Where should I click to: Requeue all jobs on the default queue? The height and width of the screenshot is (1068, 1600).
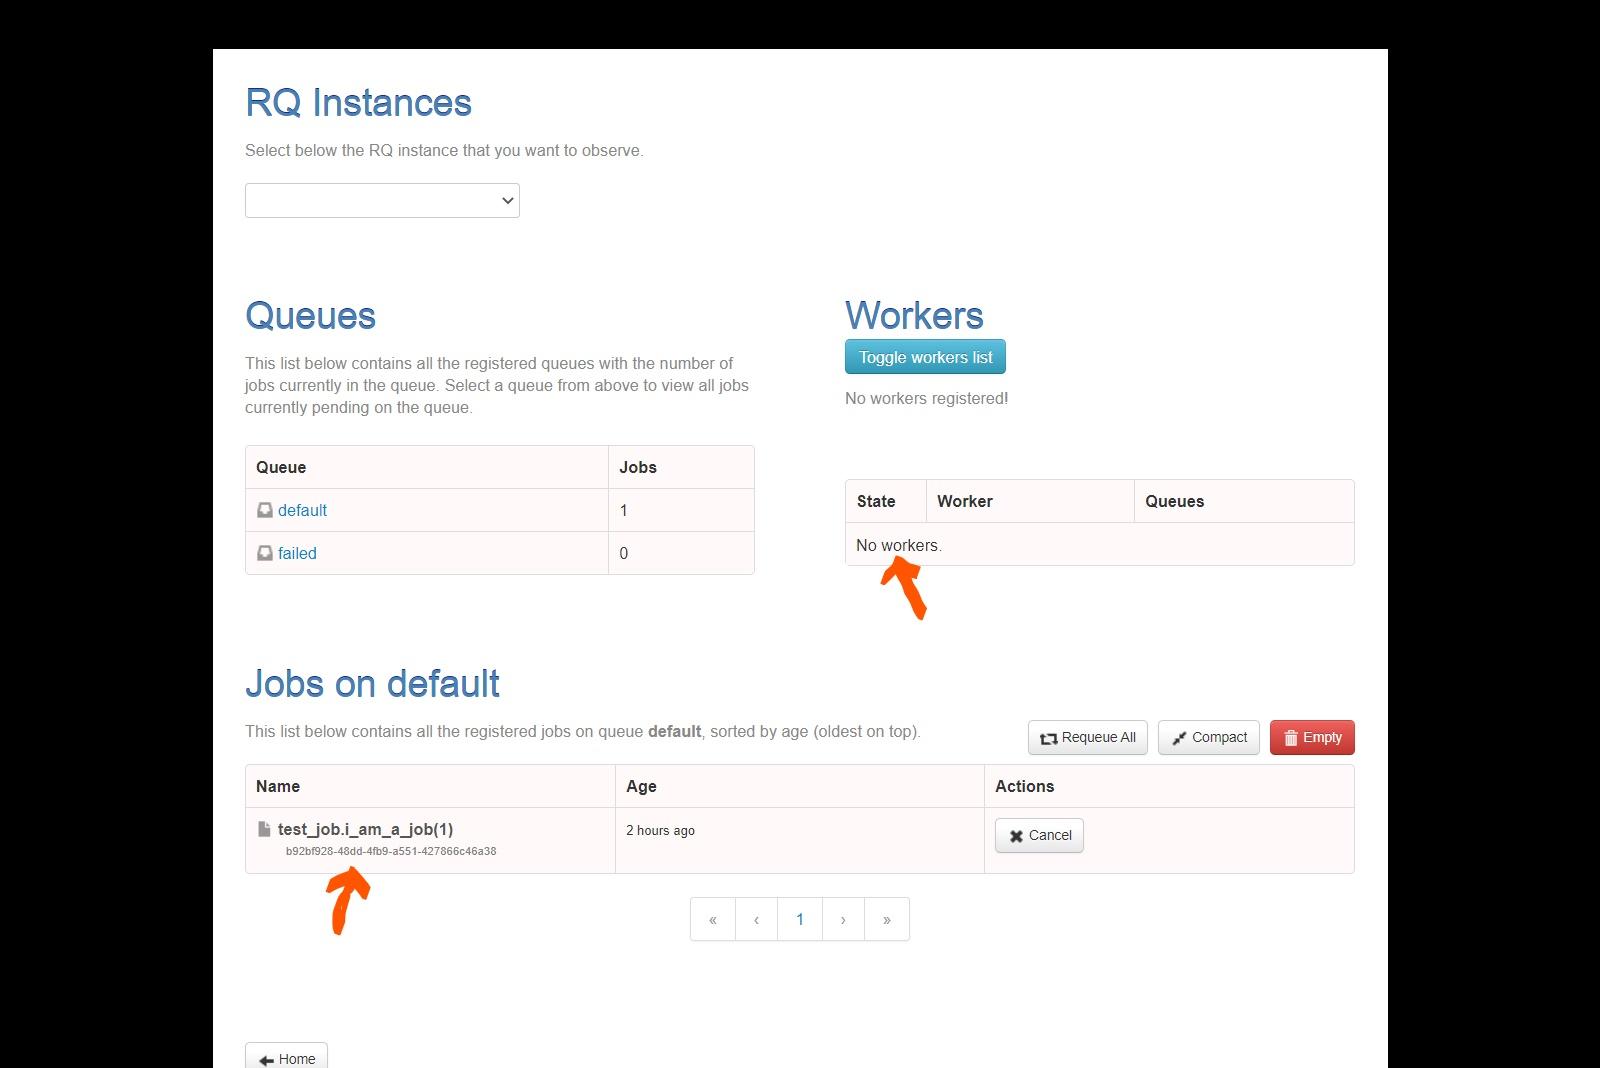click(x=1087, y=737)
